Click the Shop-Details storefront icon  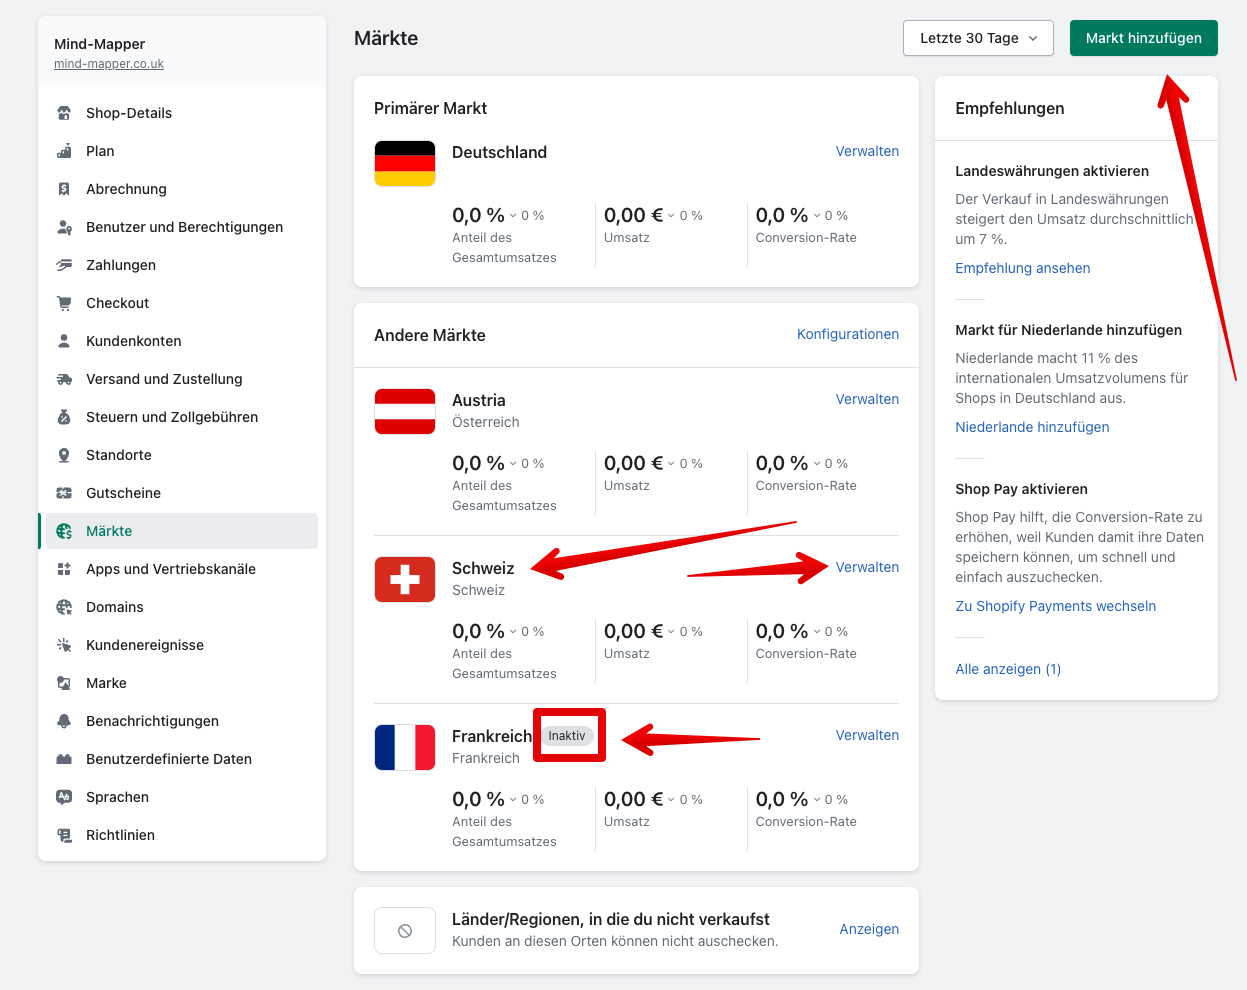[x=64, y=113]
